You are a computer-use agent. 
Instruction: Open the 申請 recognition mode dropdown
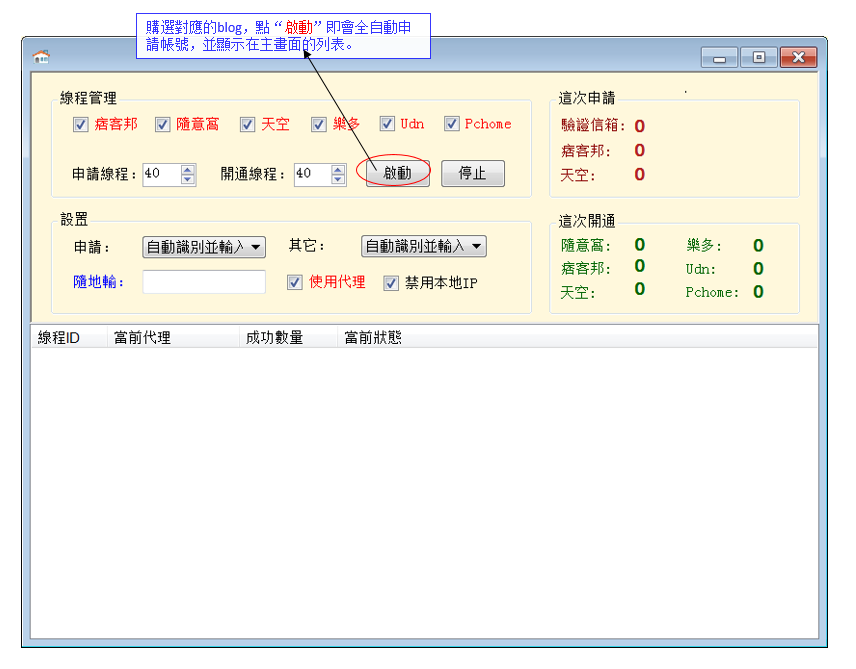204,247
